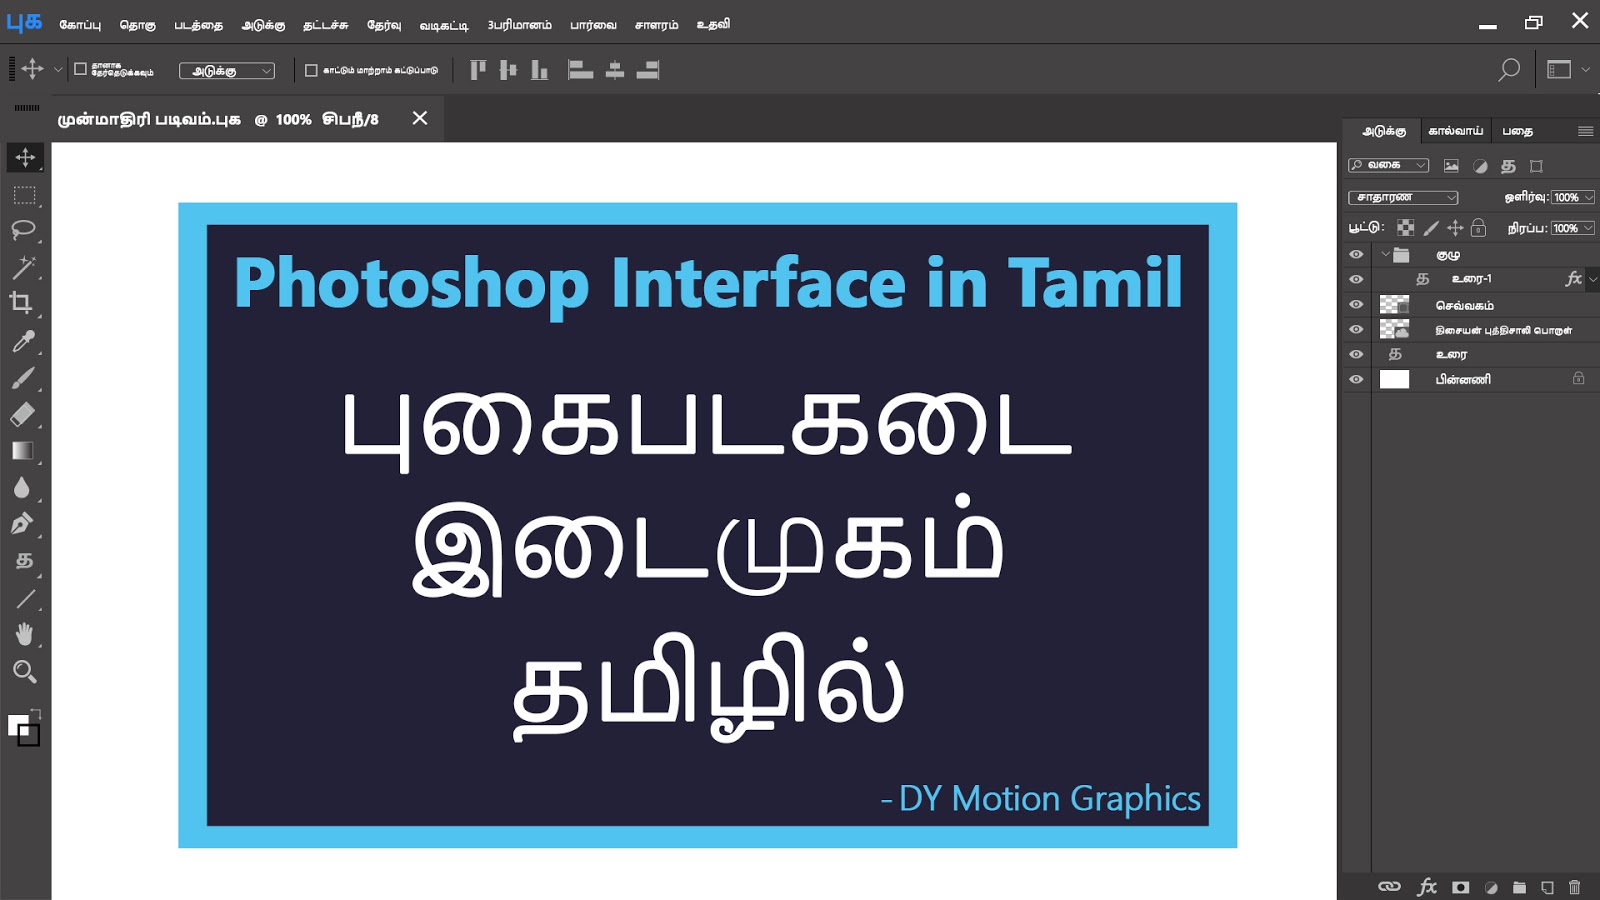Select the Line tool
This screenshot has width=1600, height=900.
point(25,599)
